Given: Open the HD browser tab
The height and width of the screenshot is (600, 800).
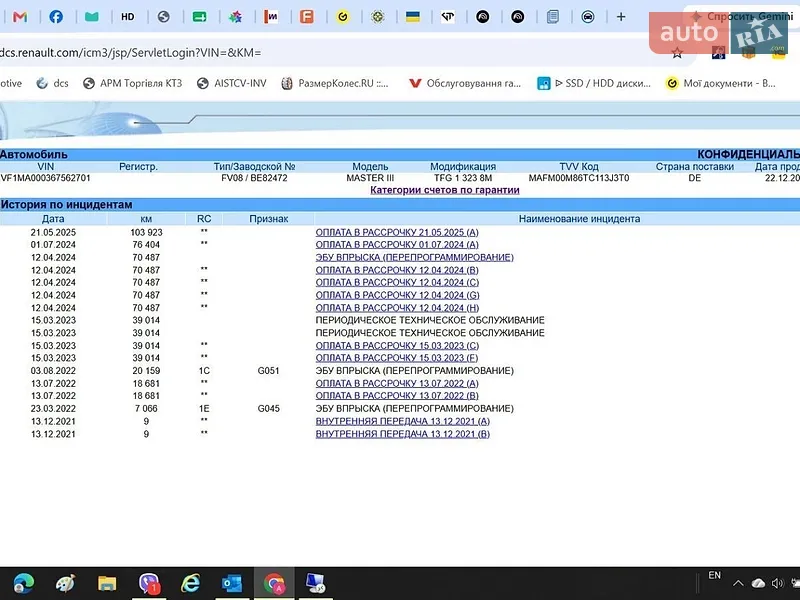Looking at the screenshot, I should coord(128,17).
